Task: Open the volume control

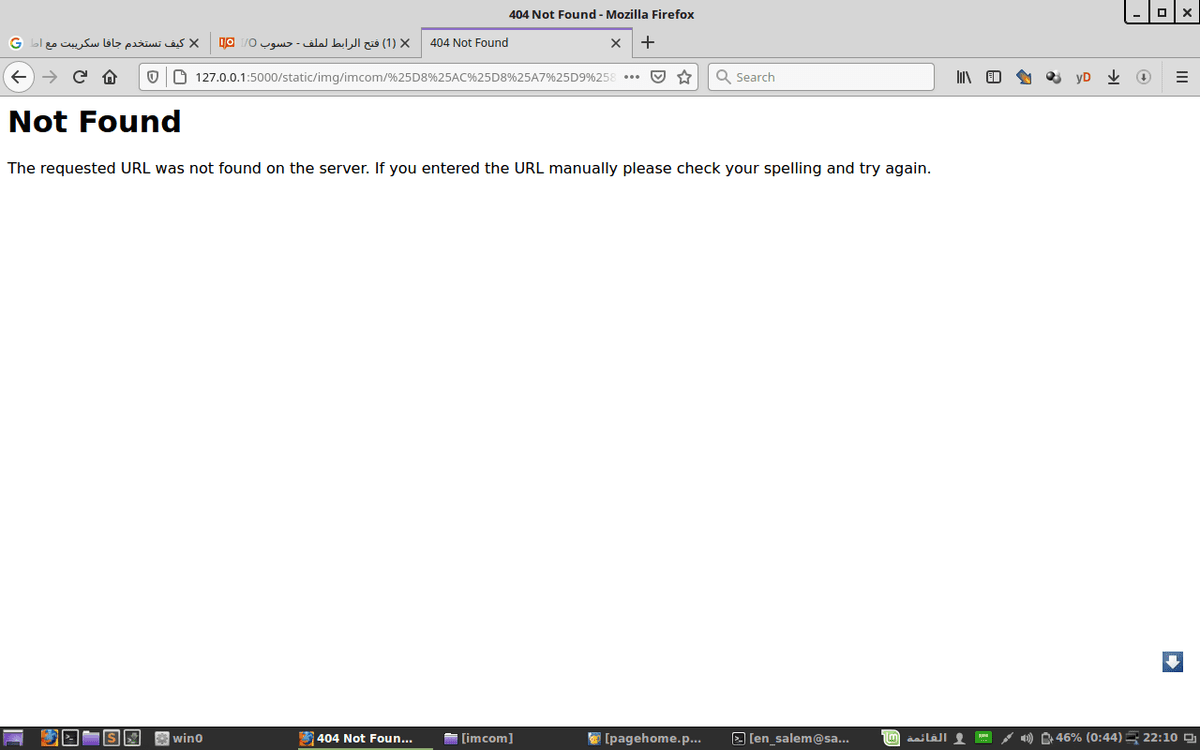Action: [1026, 738]
